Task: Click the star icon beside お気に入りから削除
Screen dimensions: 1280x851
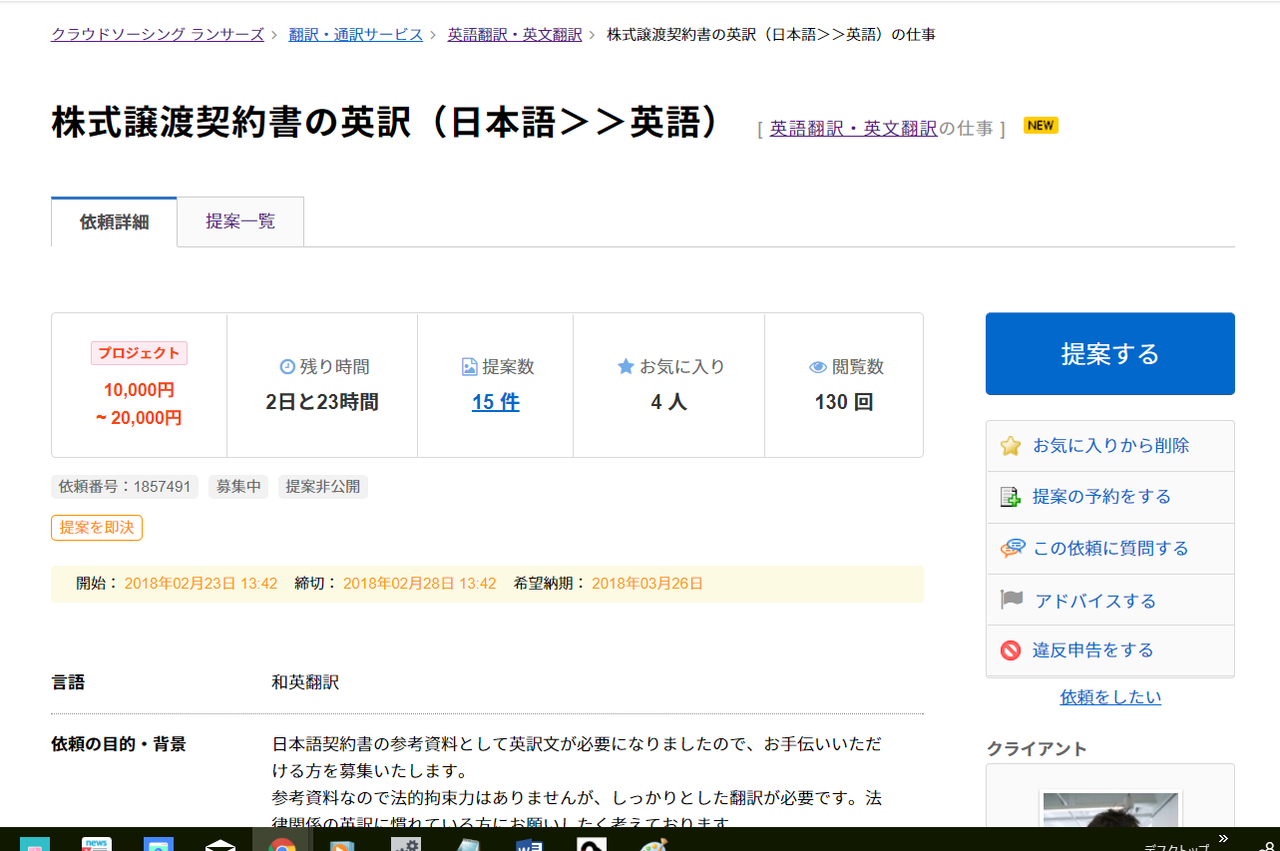Action: coord(1010,445)
